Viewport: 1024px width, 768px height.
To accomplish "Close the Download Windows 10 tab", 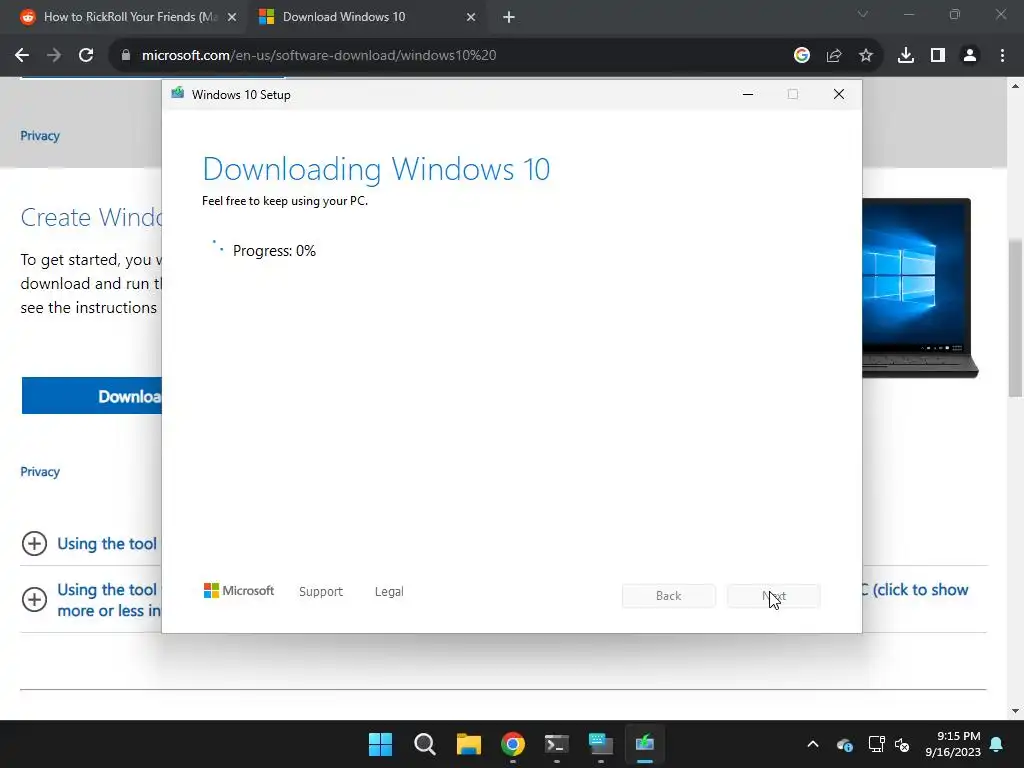I will coord(471,18).
